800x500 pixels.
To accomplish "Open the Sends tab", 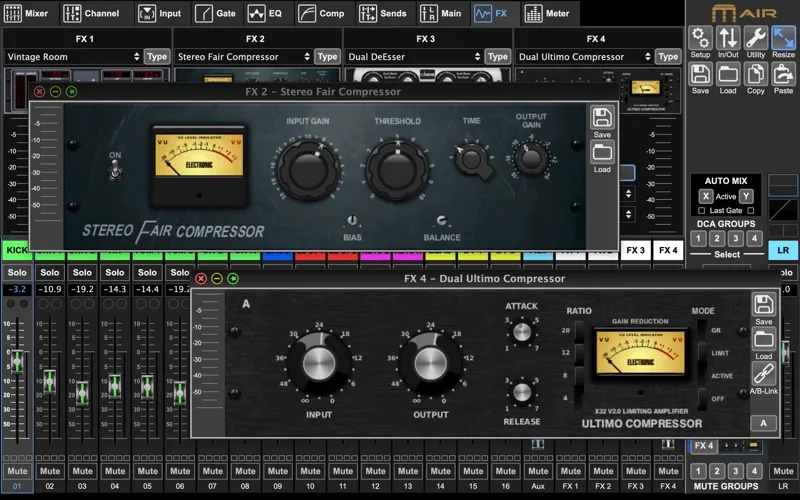I will 382,13.
